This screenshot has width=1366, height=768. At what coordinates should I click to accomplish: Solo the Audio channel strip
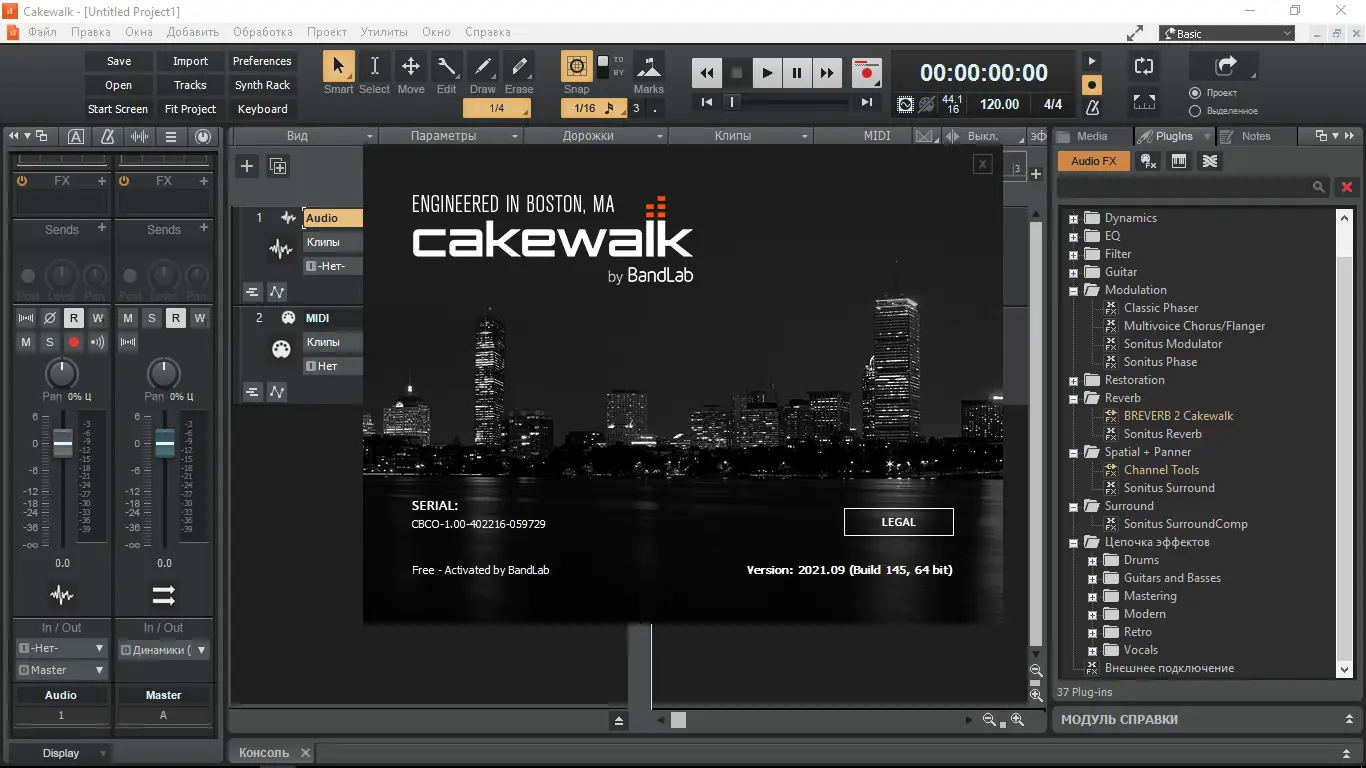point(50,342)
